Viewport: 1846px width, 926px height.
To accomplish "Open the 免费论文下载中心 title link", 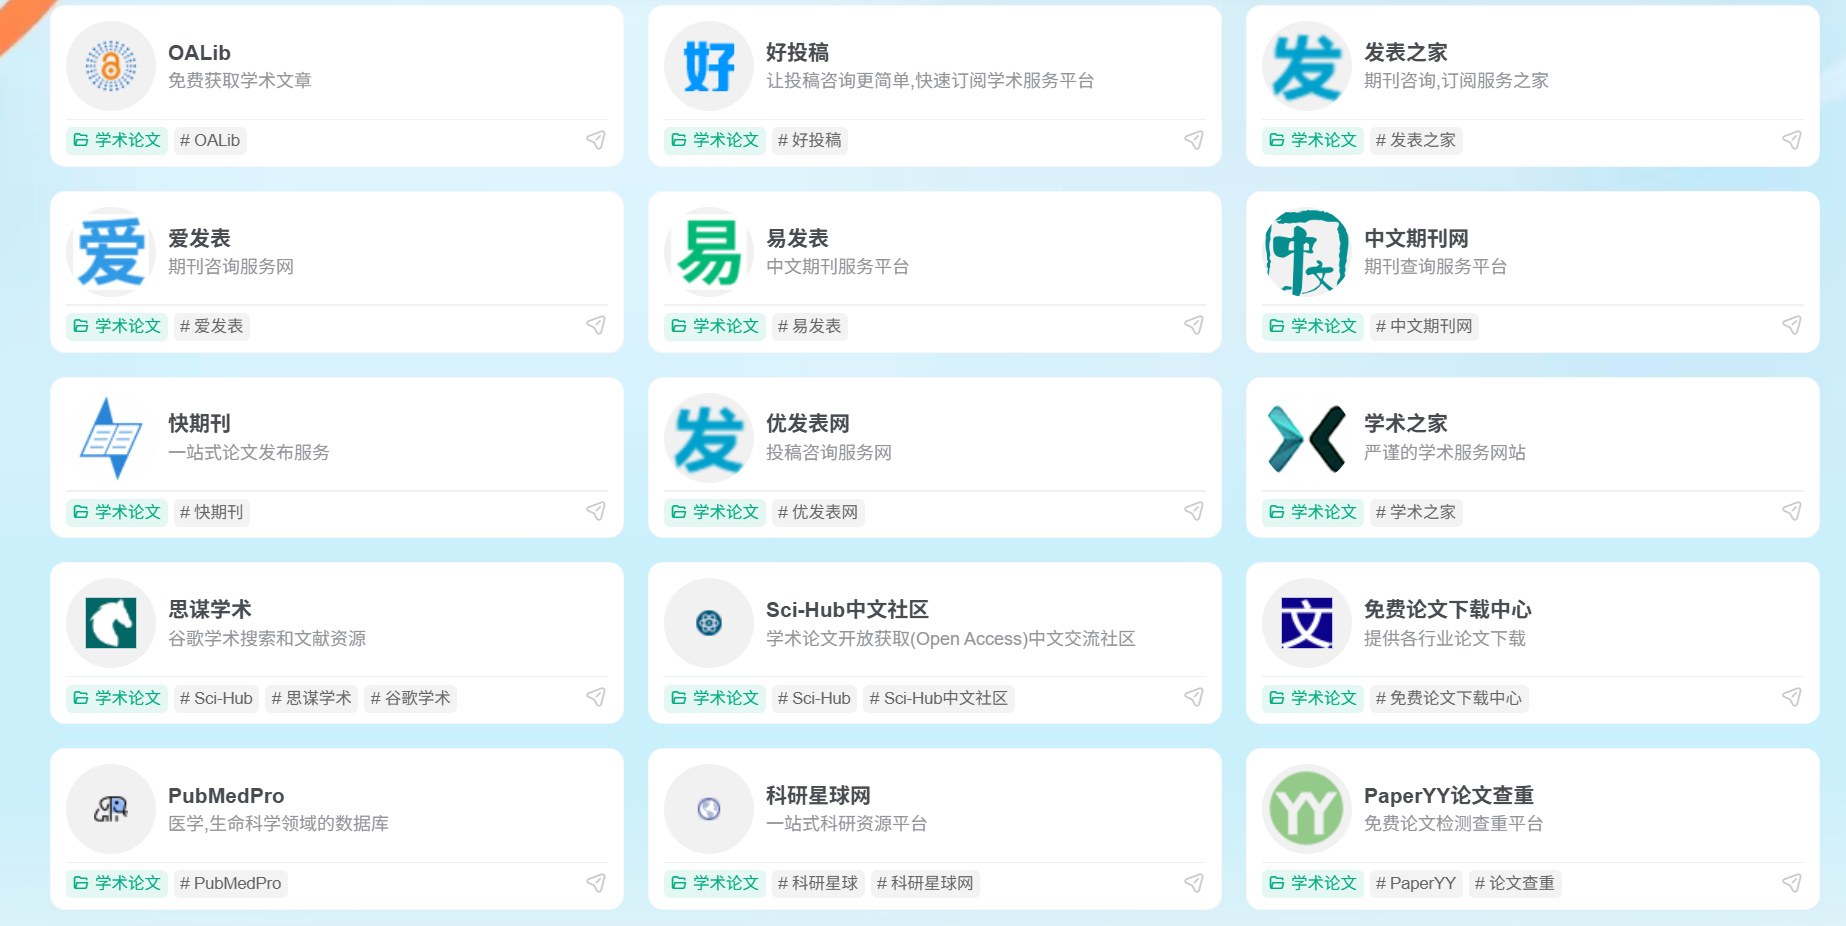I will (1447, 609).
